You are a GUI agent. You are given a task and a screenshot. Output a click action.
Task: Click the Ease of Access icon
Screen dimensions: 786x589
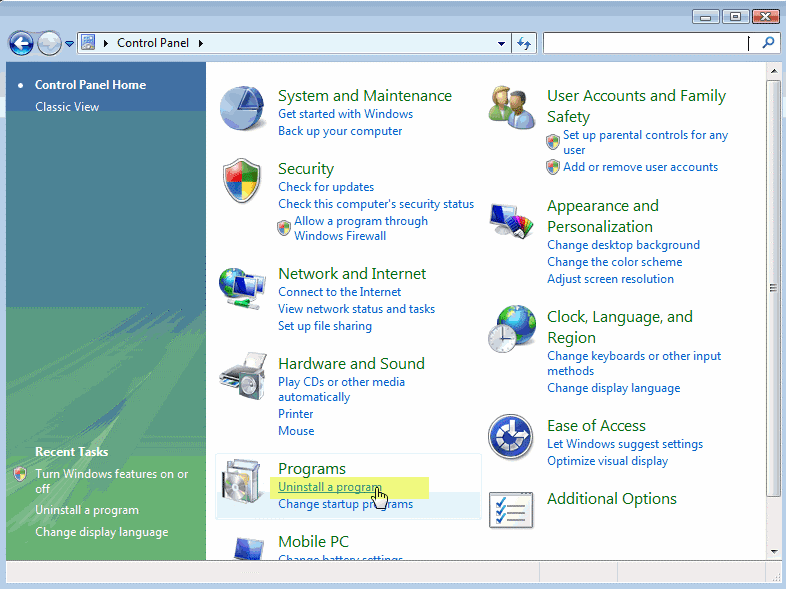tap(510, 437)
